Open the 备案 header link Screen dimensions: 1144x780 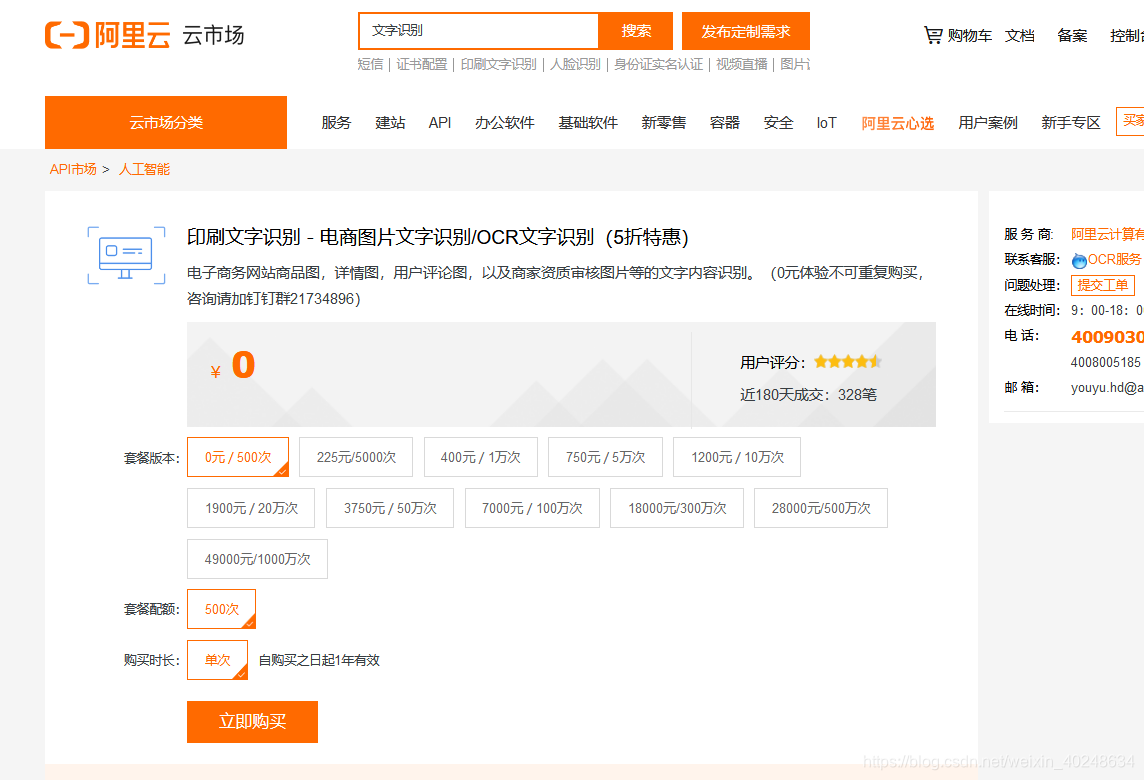point(1072,36)
